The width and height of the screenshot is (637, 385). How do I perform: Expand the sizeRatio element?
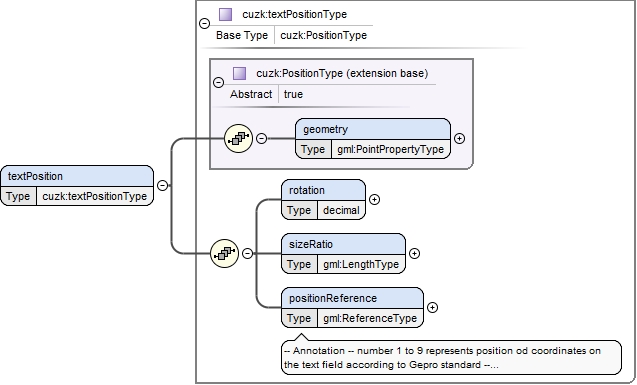pos(414,253)
